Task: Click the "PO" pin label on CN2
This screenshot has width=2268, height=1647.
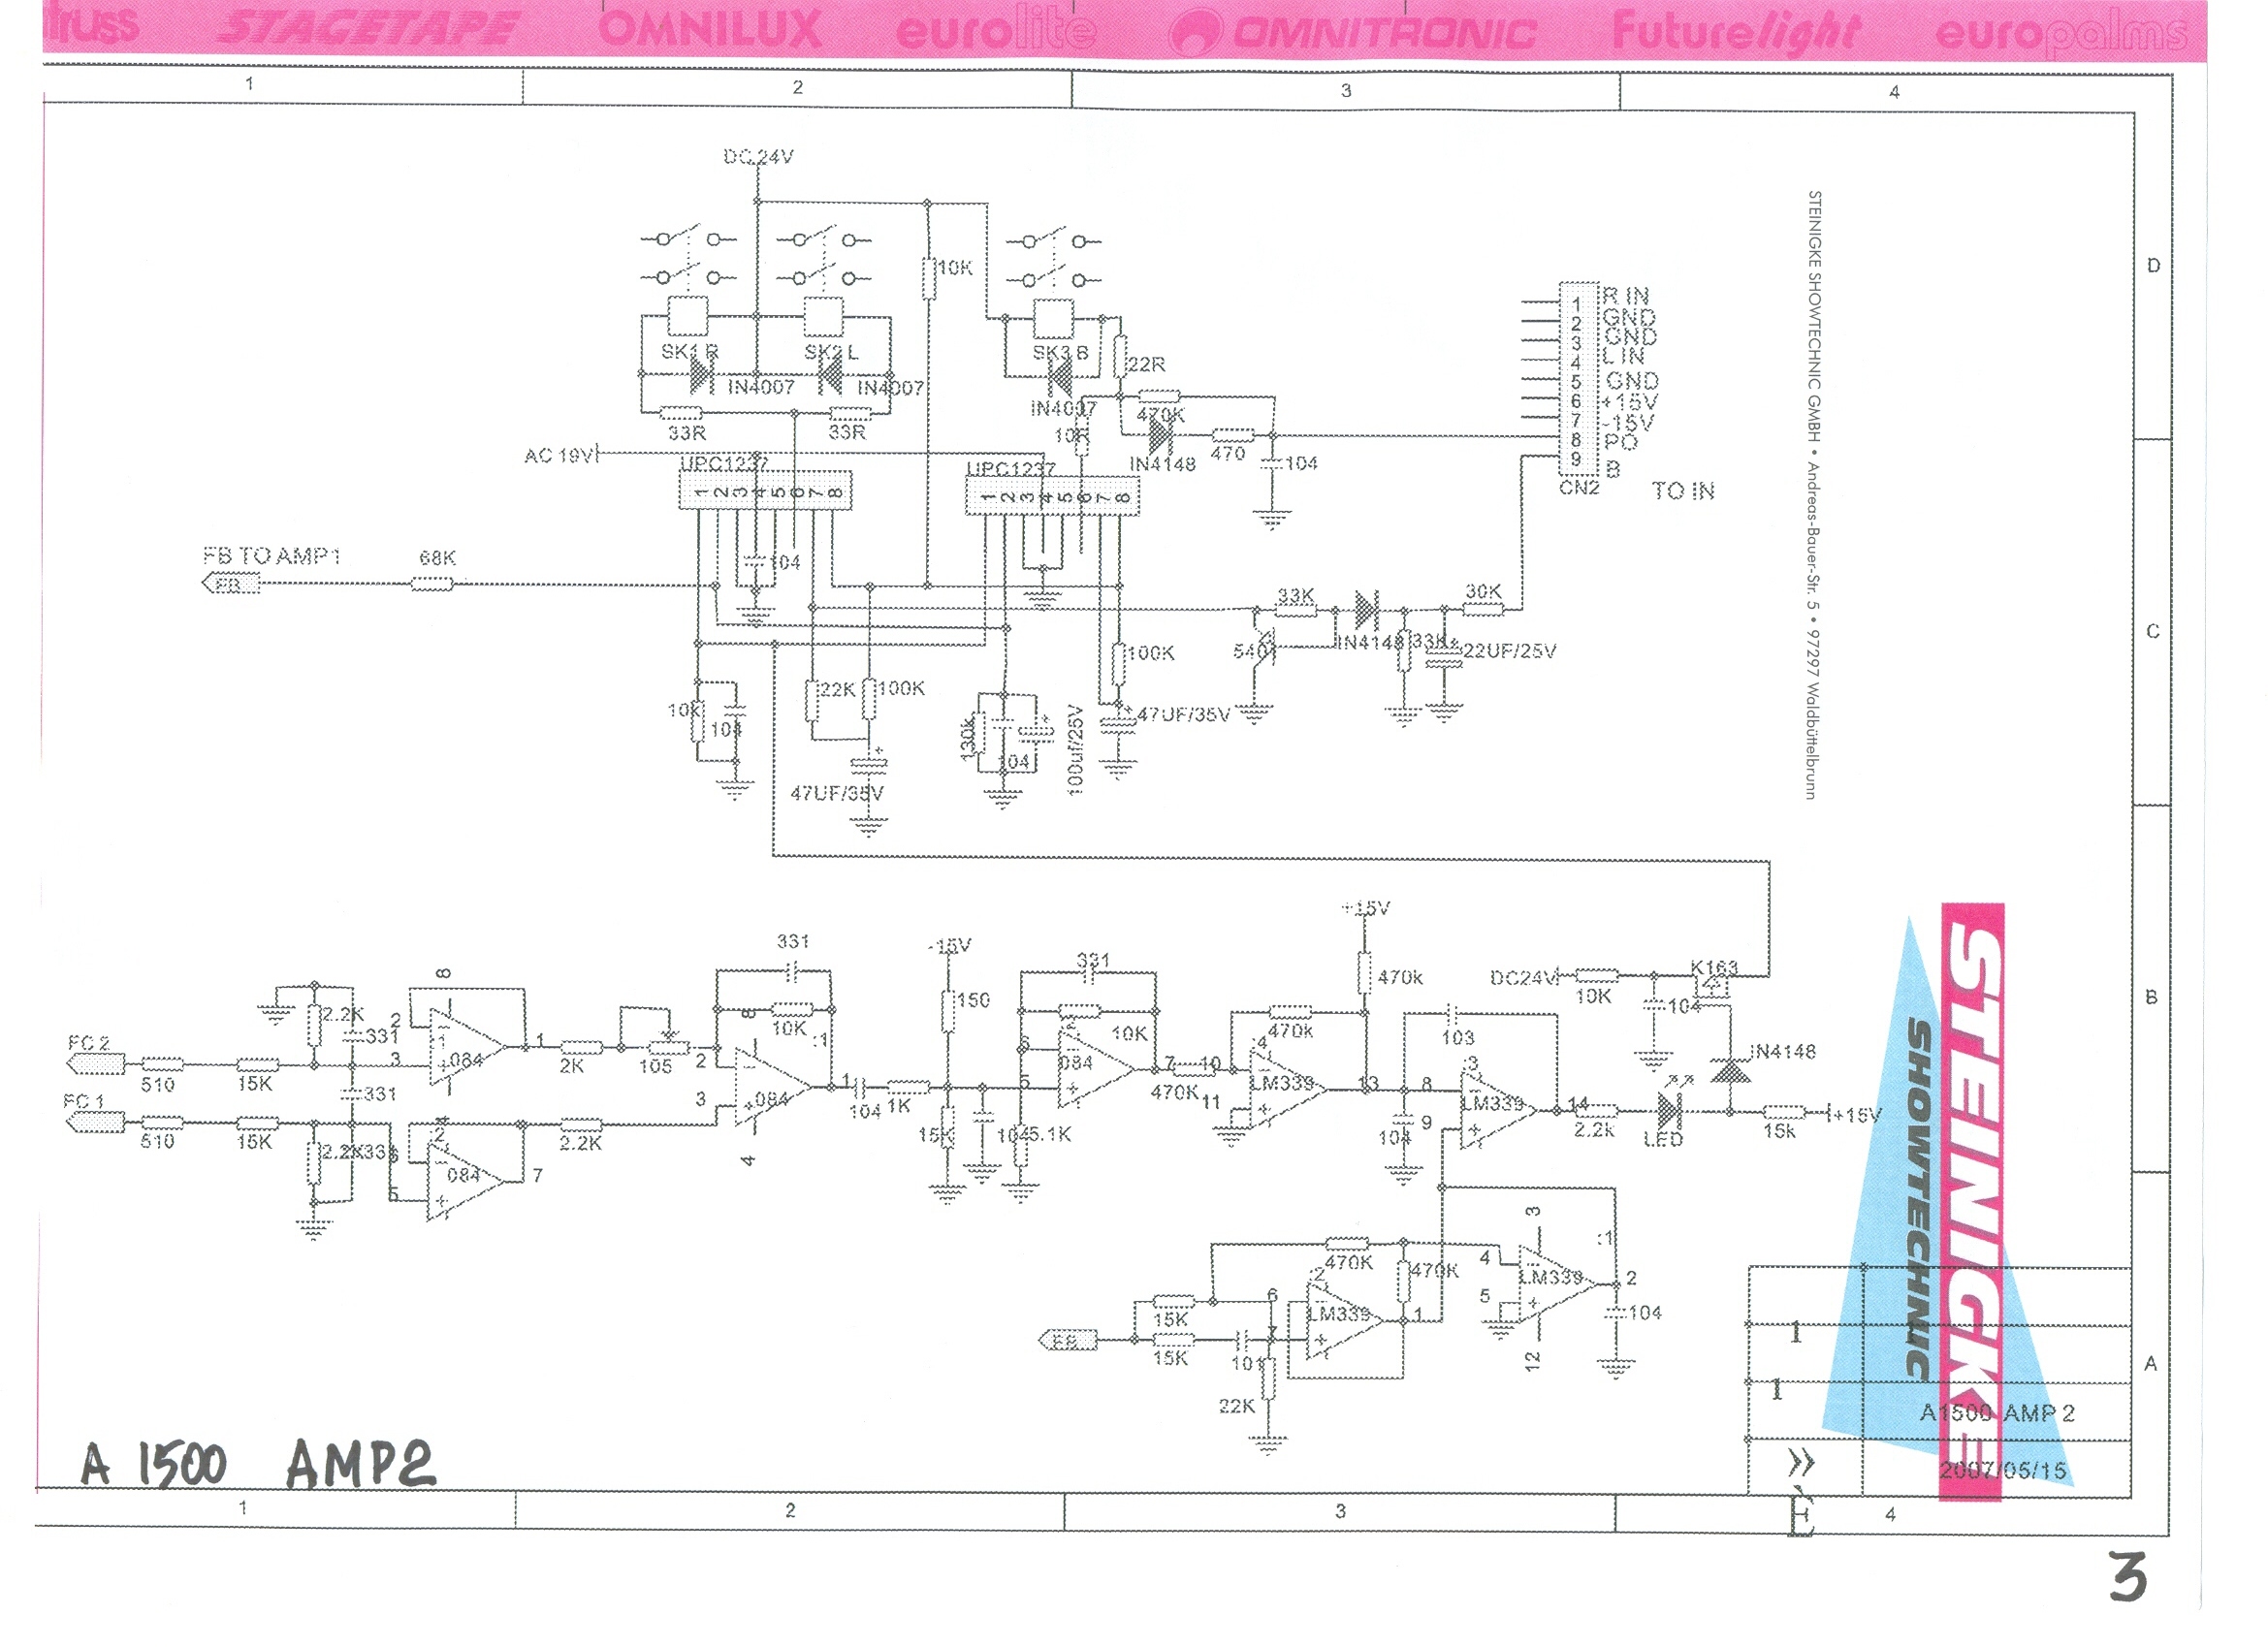Action: click(x=1620, y=441)
